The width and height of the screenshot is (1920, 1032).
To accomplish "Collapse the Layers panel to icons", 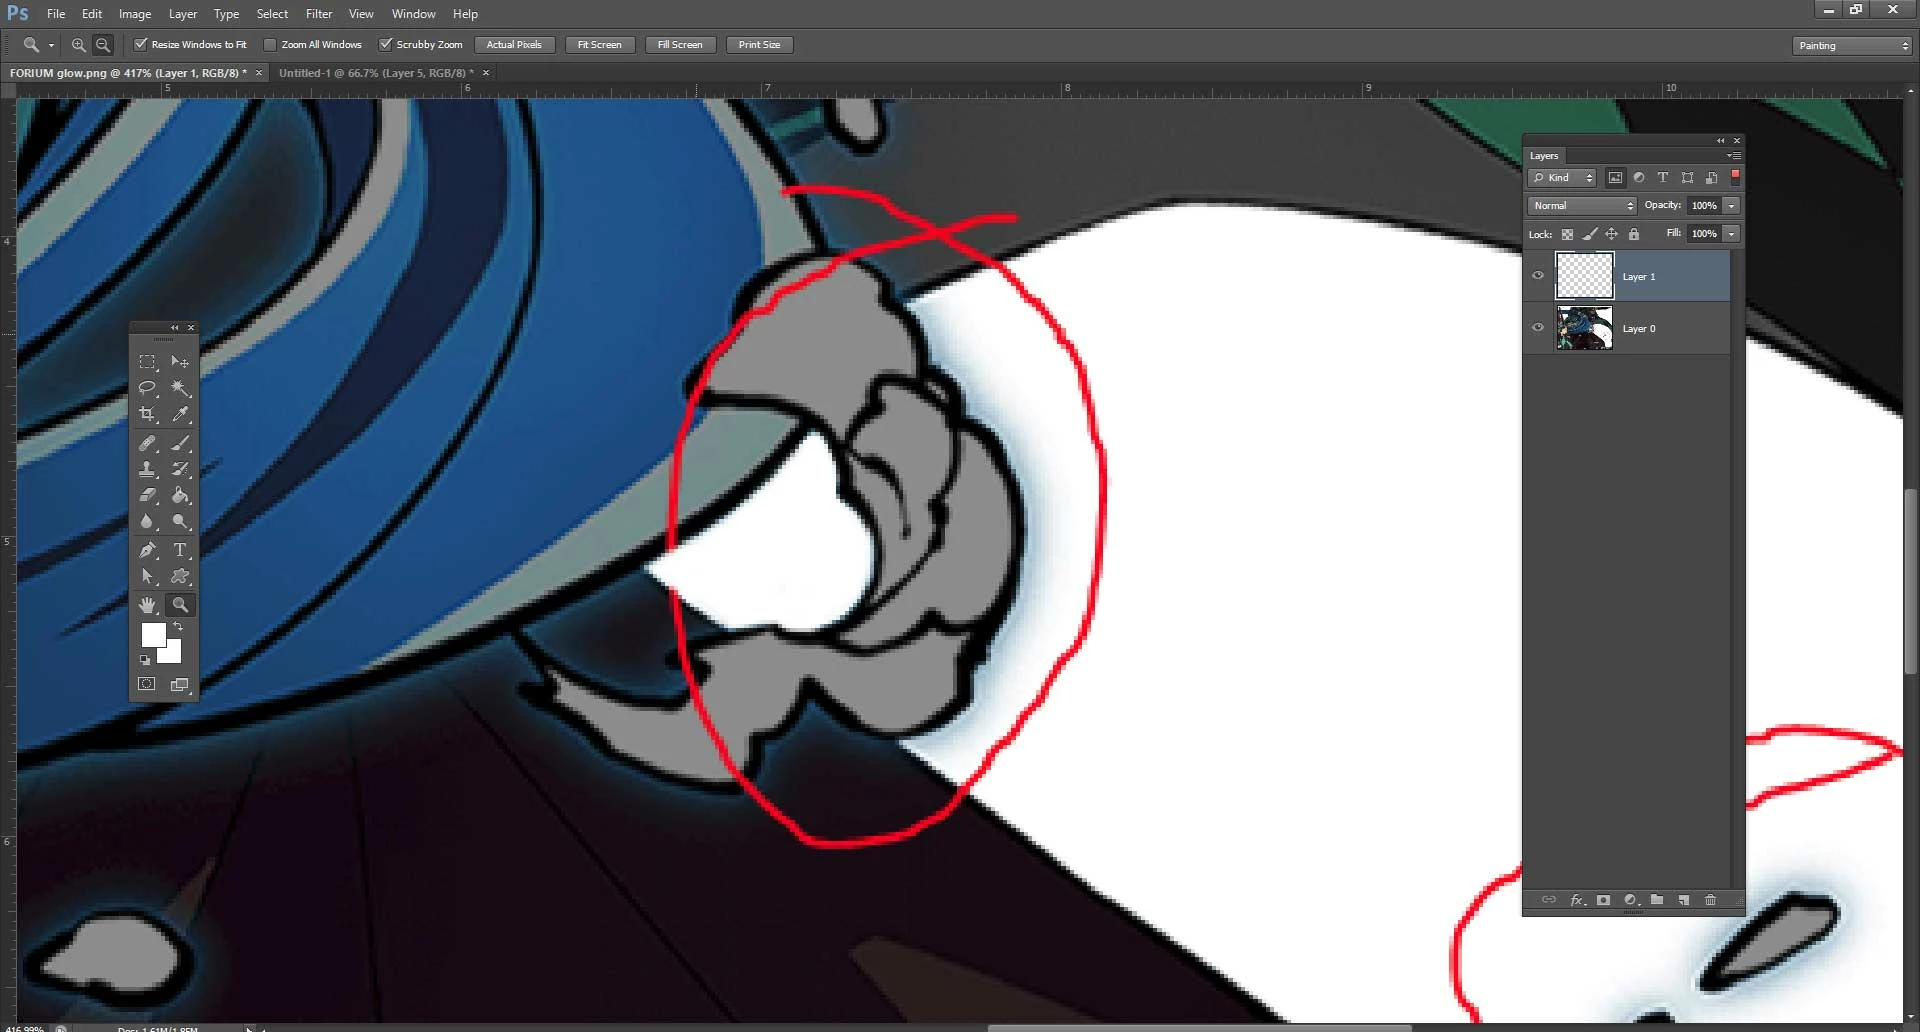I will [1720, 141].
